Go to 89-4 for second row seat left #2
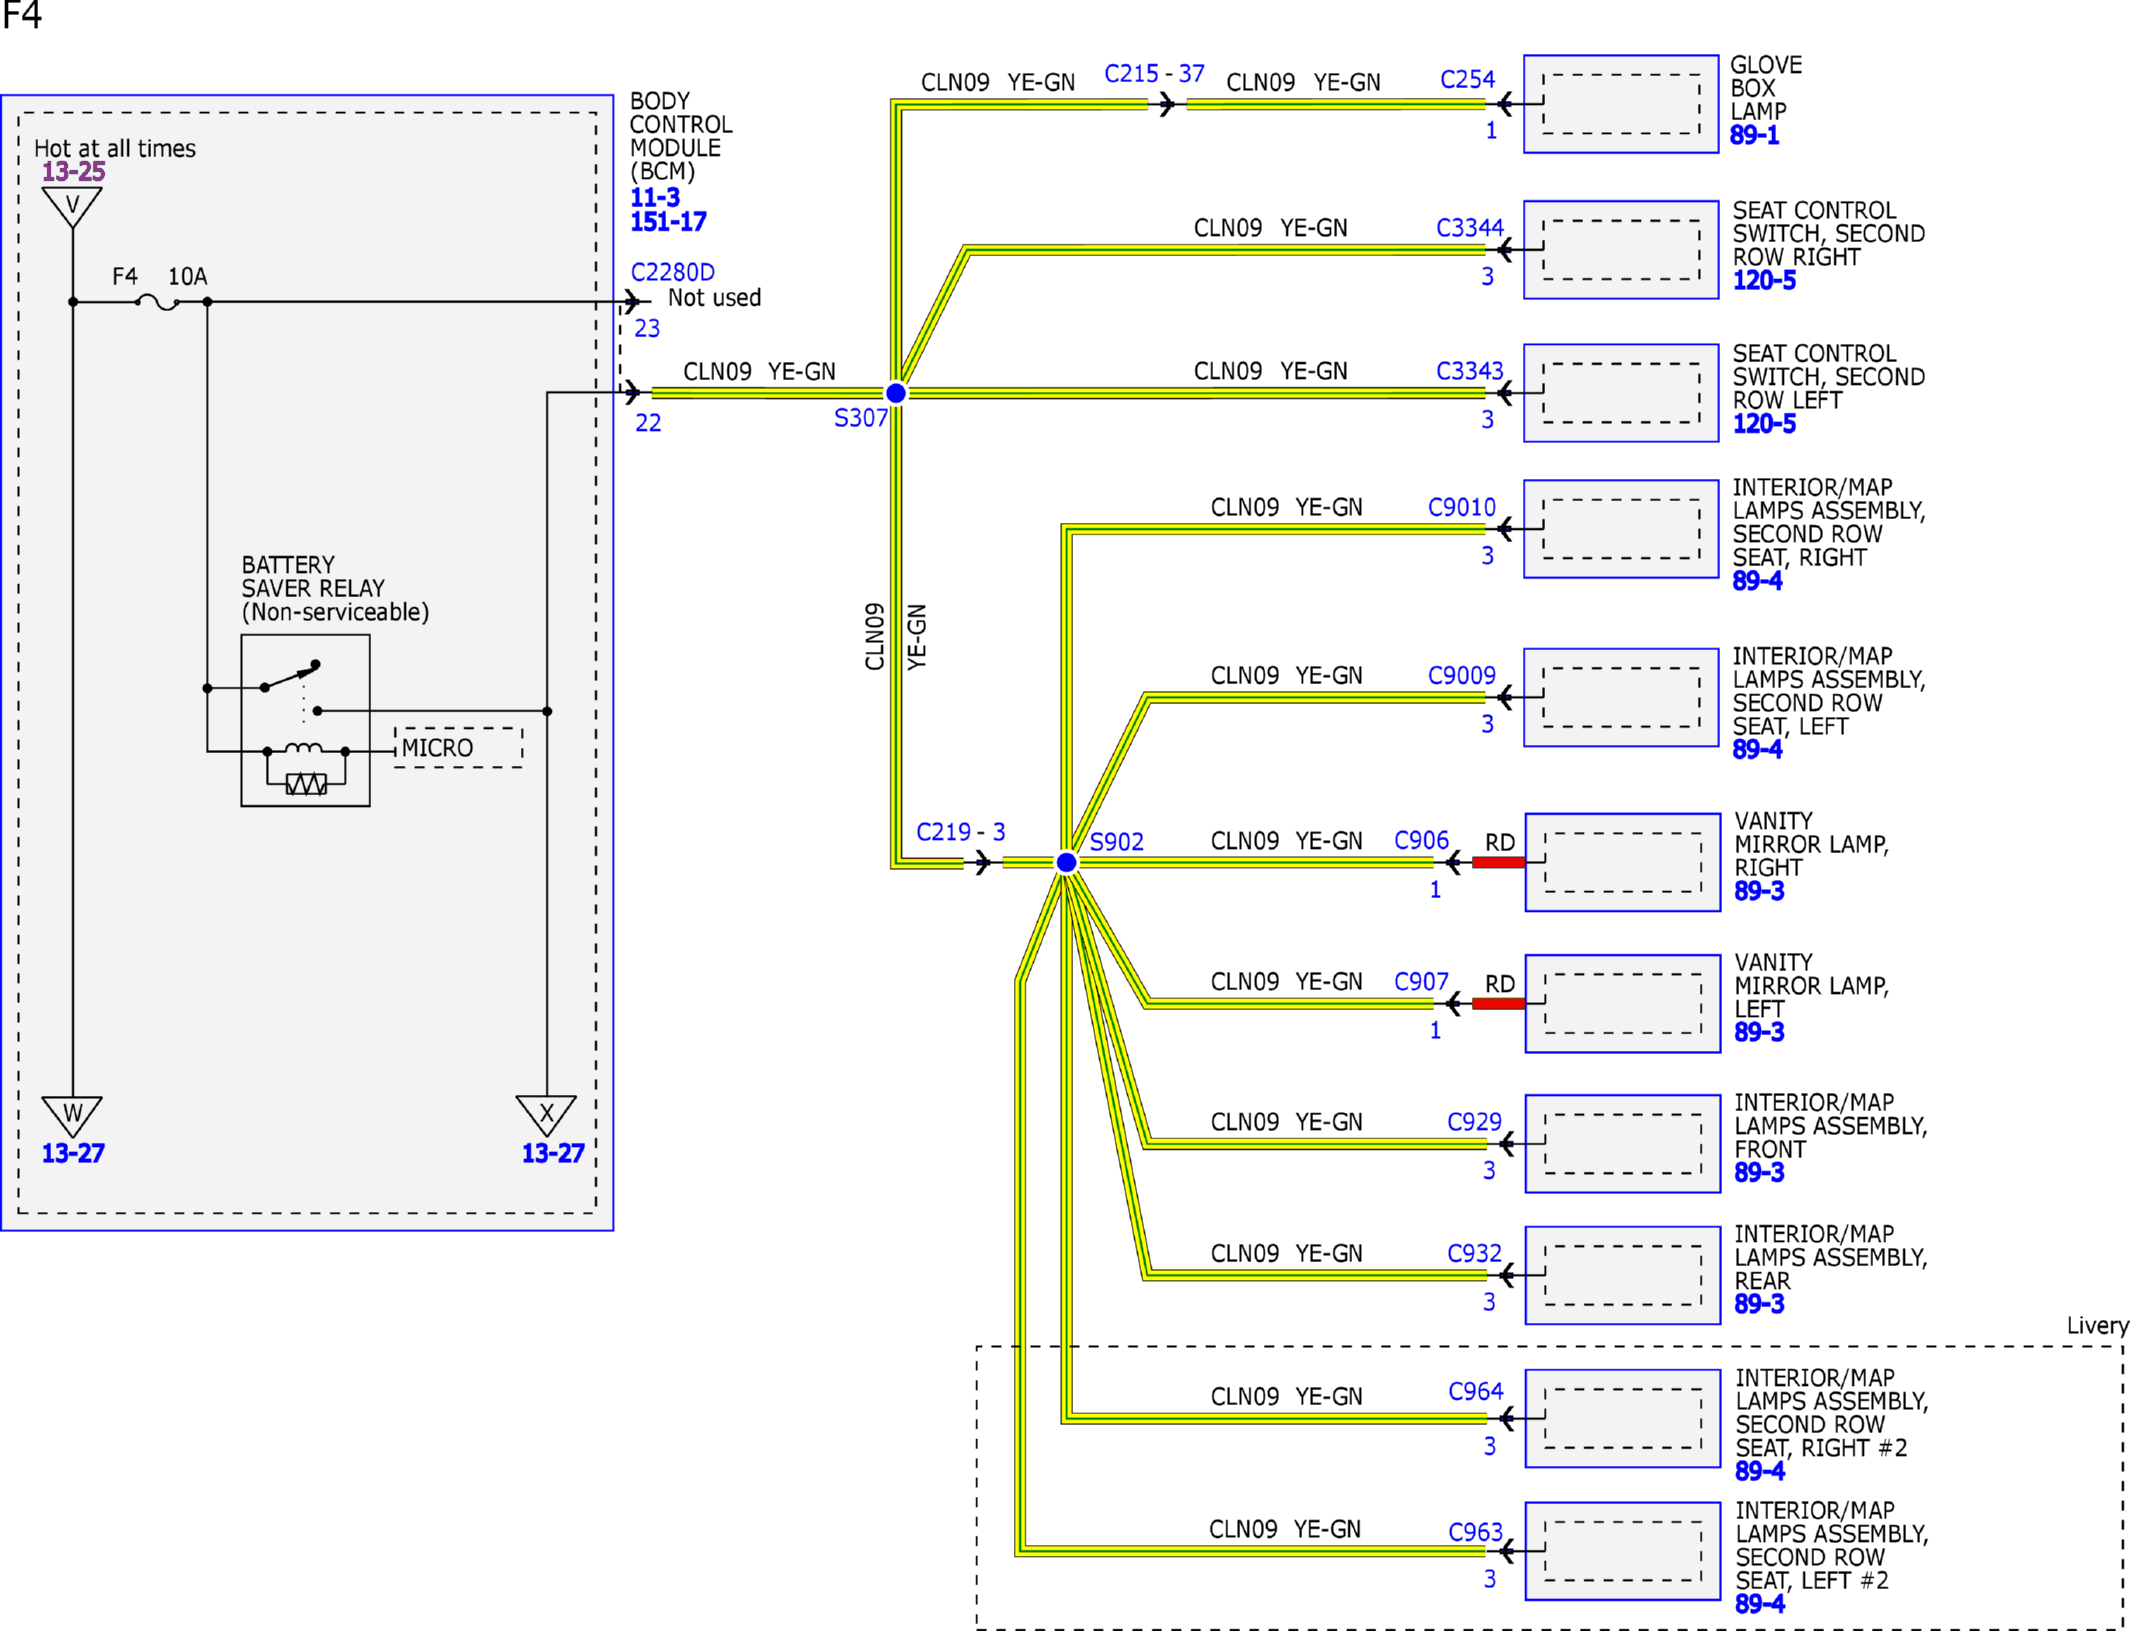The height and width of the screenshot is (1631, 2130). point(1760,1603)
